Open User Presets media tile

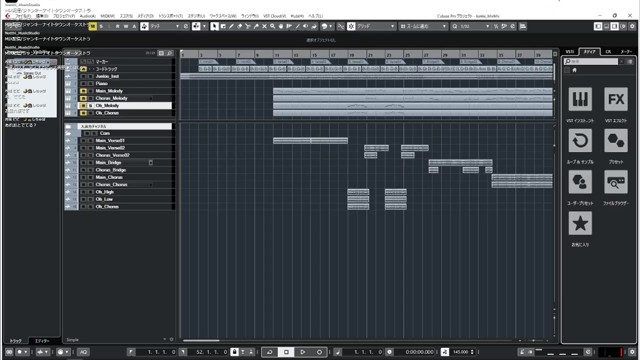580,182
